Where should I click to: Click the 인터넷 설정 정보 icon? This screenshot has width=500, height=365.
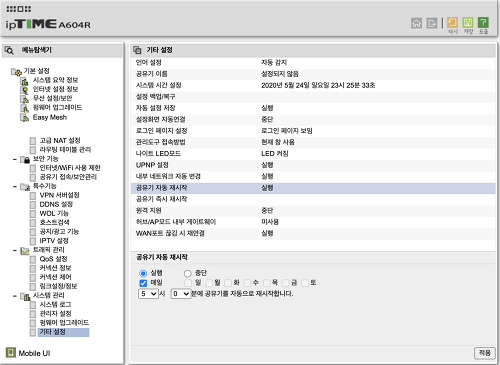tap(25, 90)
